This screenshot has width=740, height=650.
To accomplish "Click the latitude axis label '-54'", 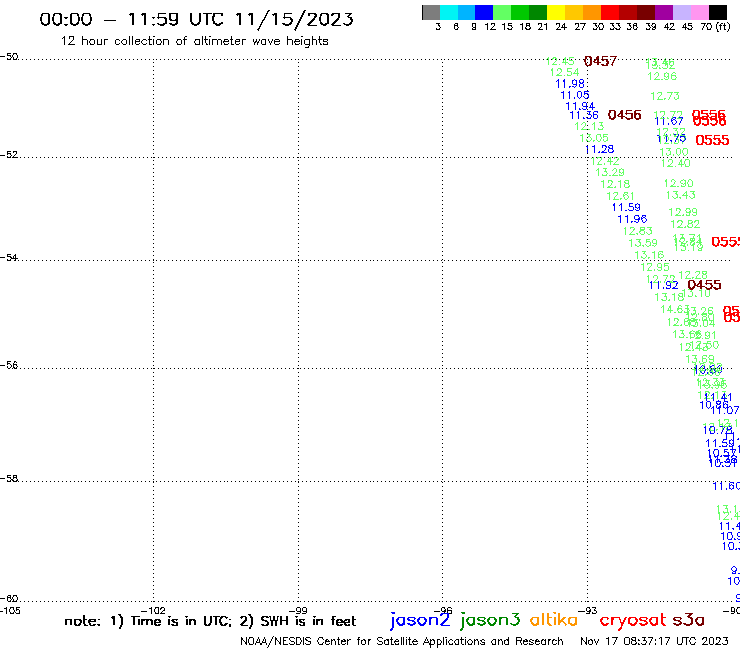I will point(9,258).
